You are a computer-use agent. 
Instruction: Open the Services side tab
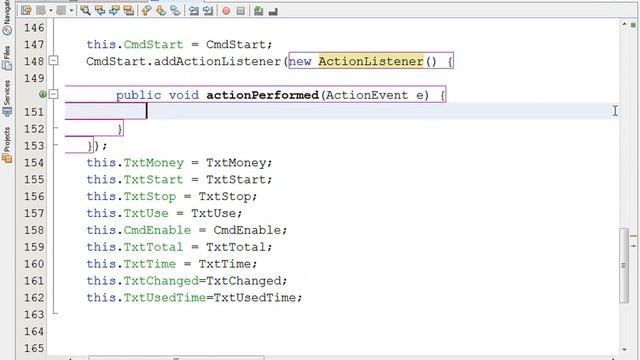click(7, 98)
